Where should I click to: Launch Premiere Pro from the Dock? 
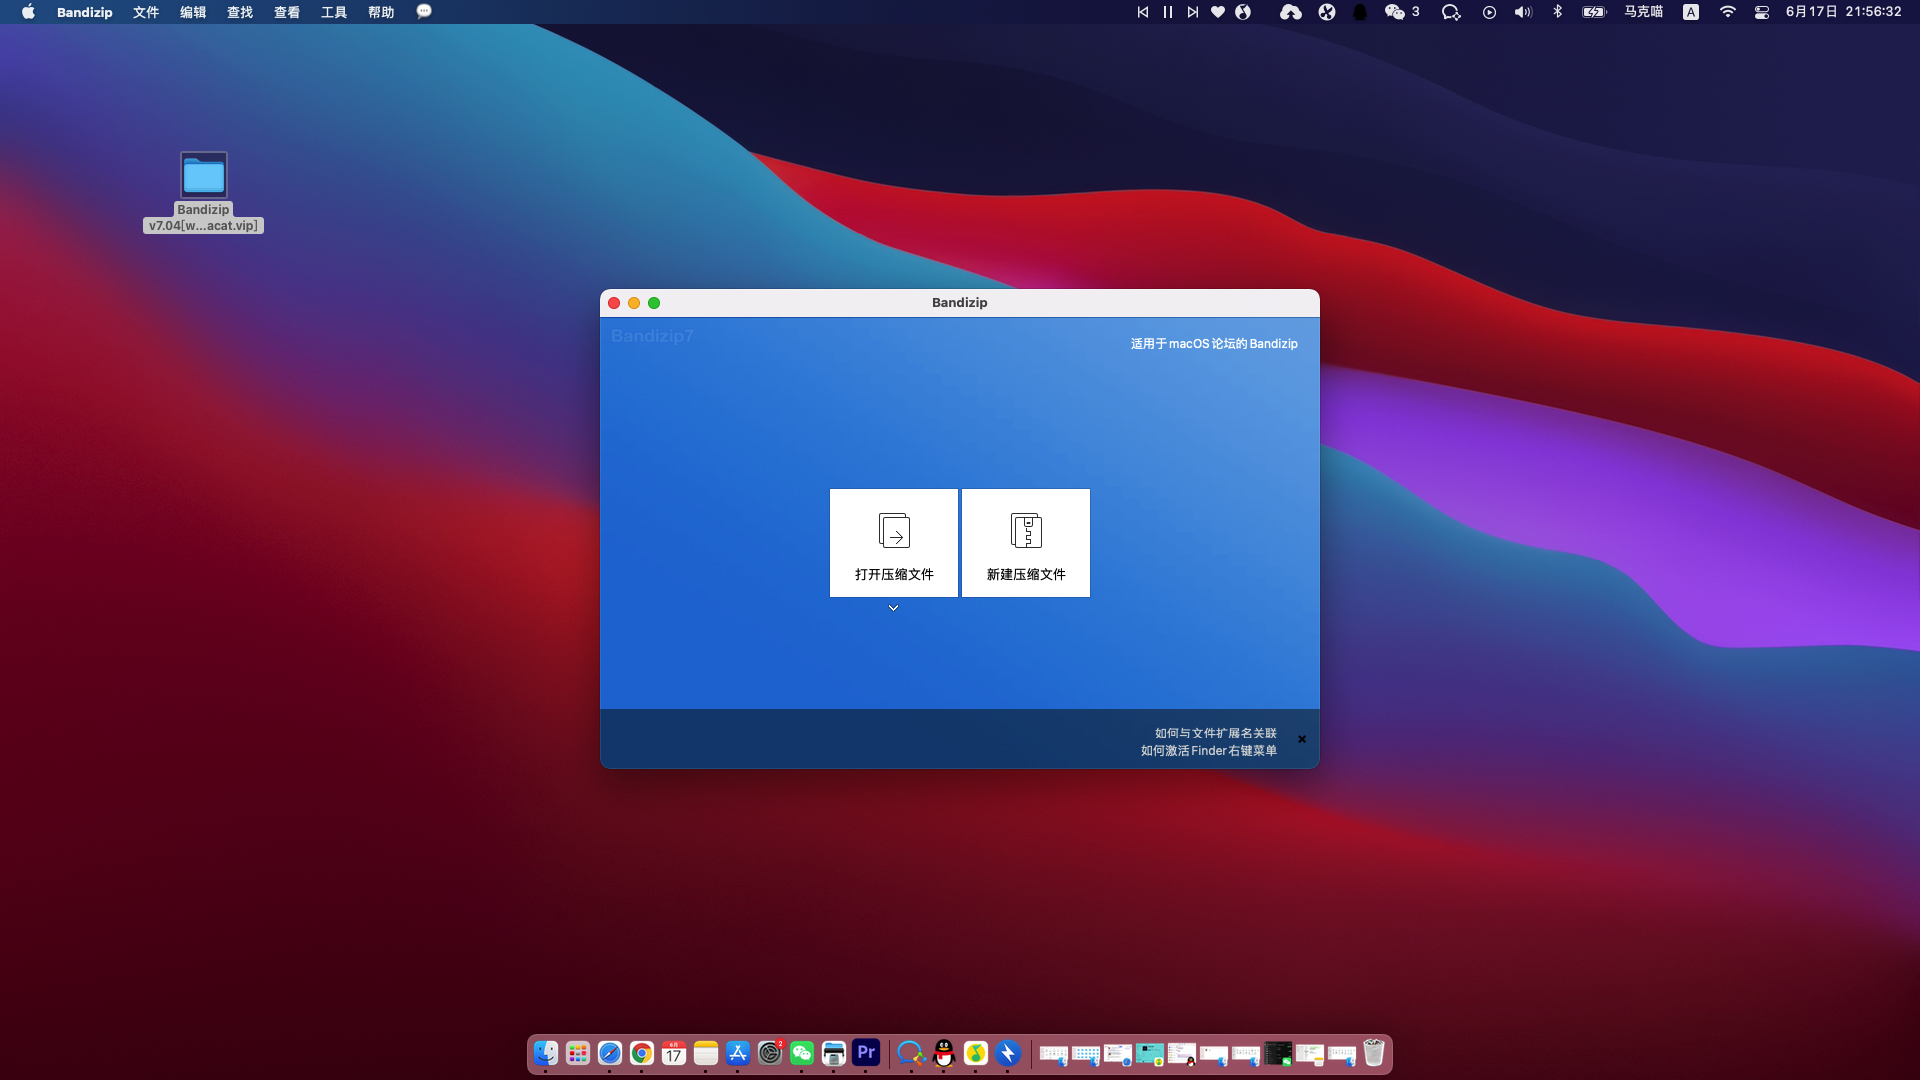pos(866,1053)
